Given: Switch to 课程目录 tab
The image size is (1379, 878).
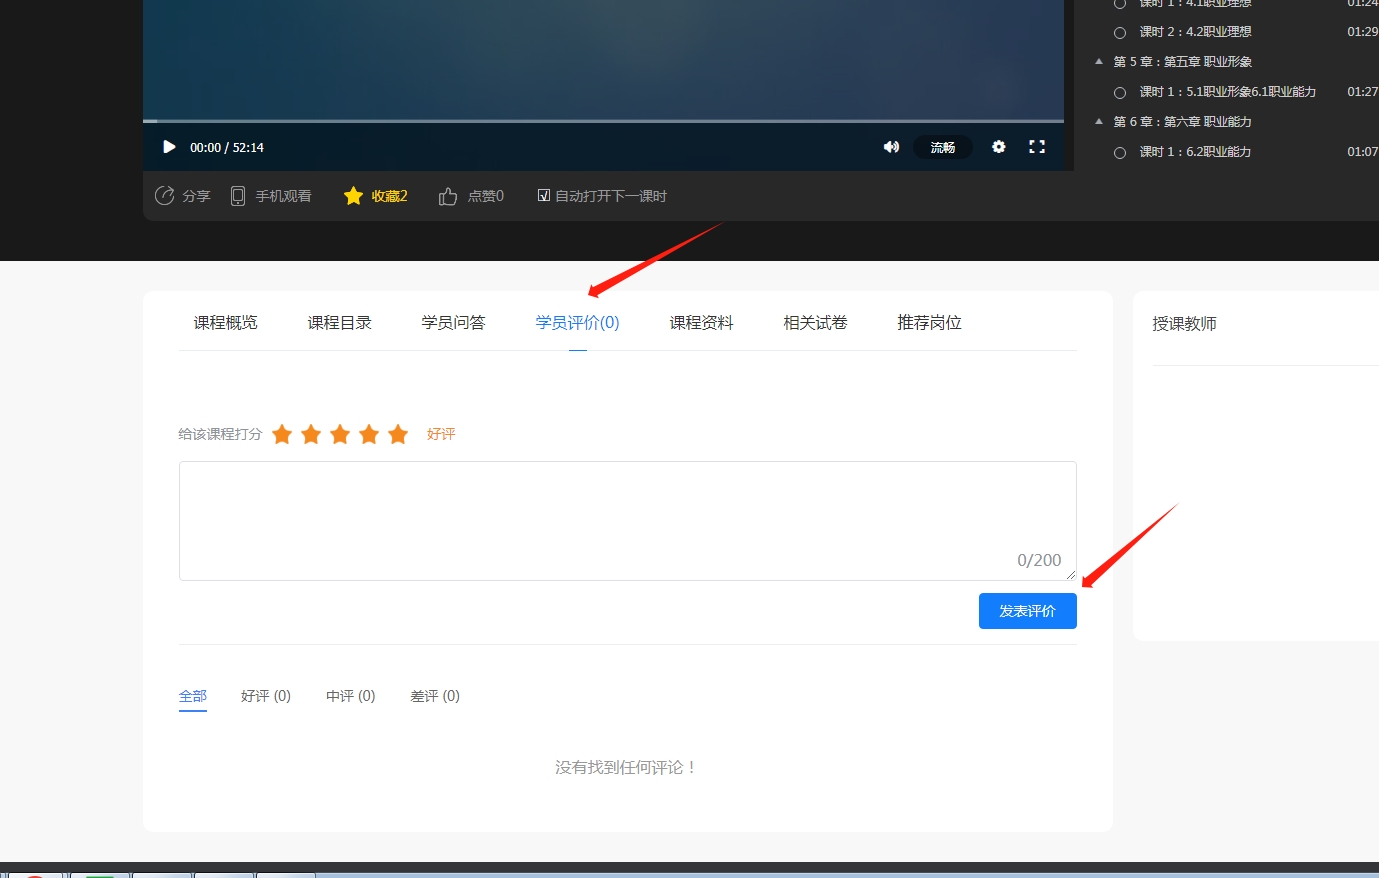Looking at the screenshot, I should pos(340,322).
